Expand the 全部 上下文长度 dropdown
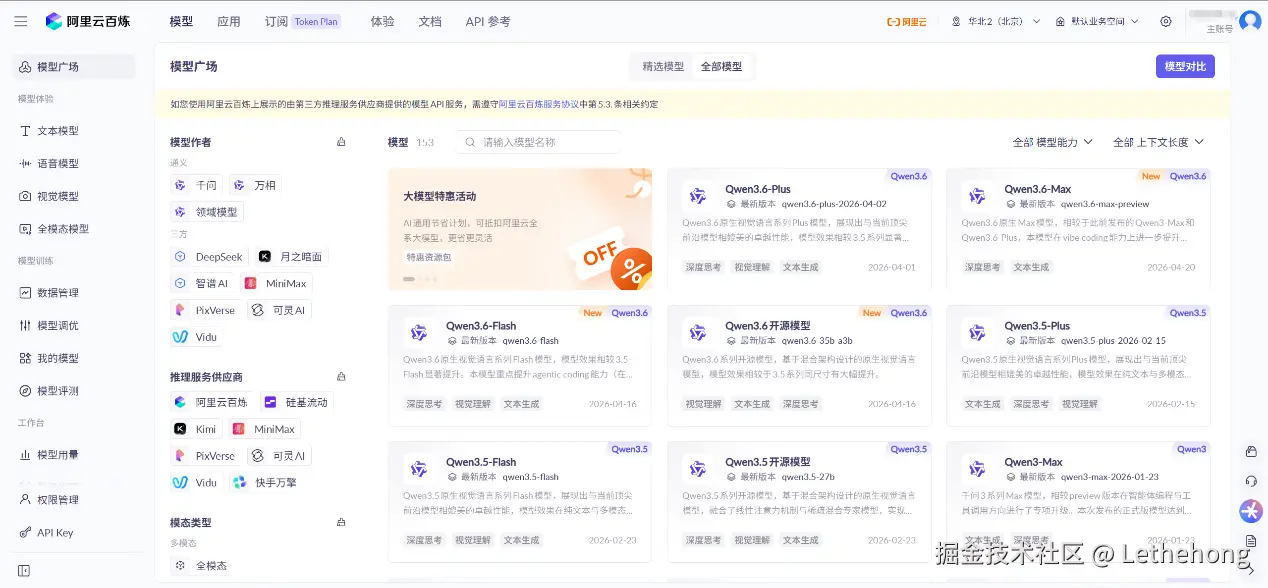The height and width of the screenshot is (588, 1268). [x=1158, y=142]
